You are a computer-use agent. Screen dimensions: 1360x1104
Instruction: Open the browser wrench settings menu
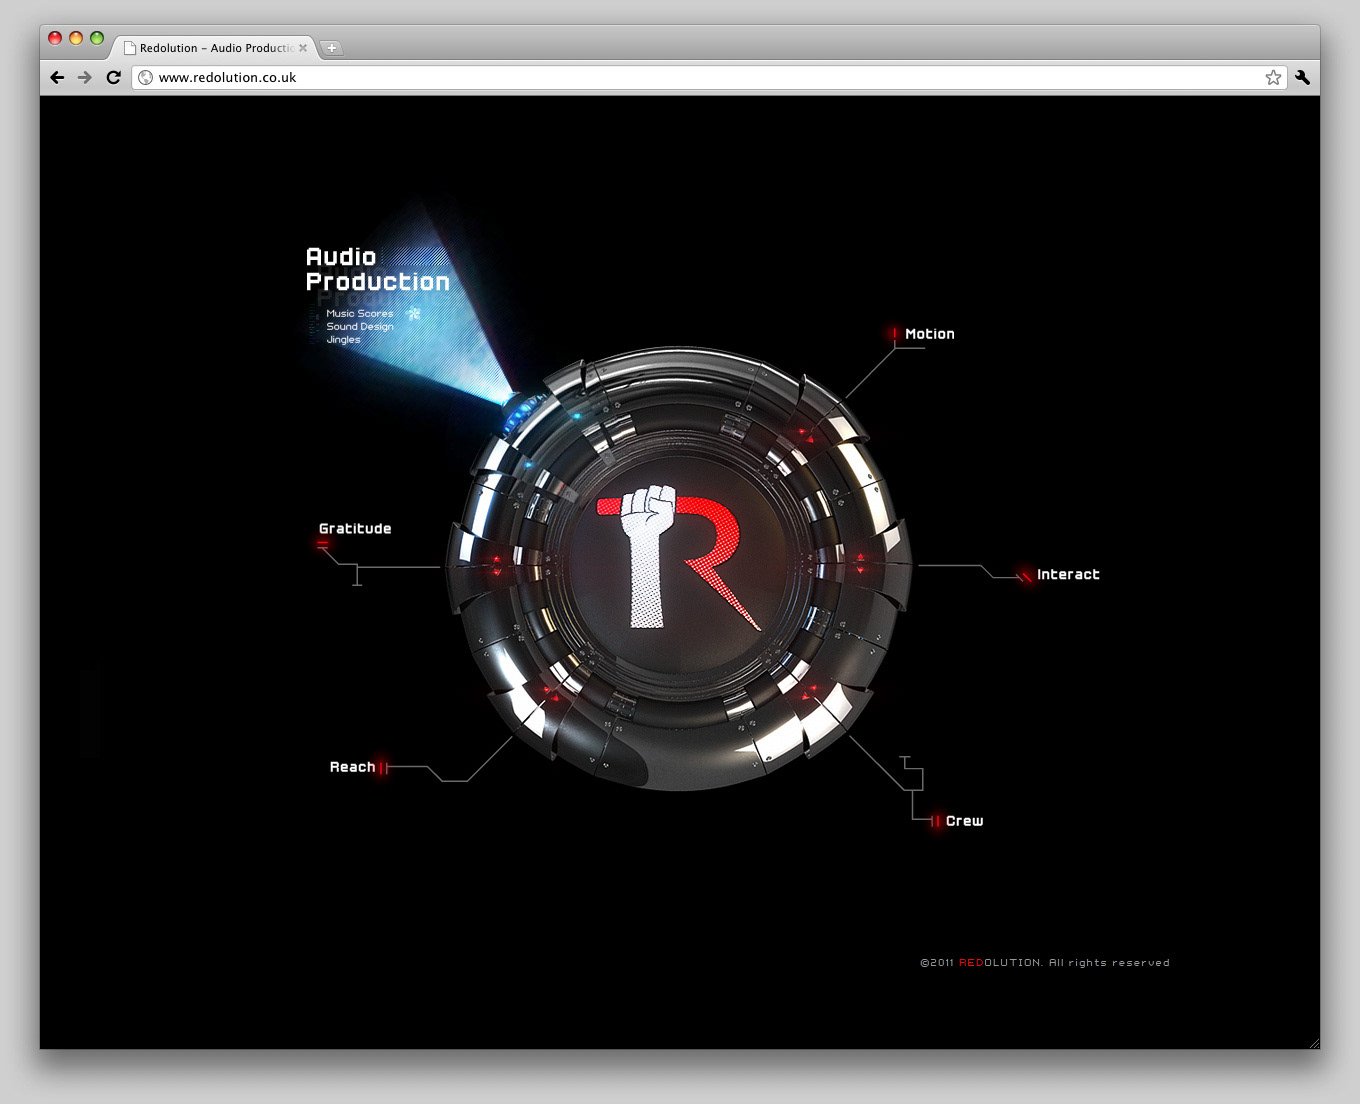click(x=1302, y=77)
